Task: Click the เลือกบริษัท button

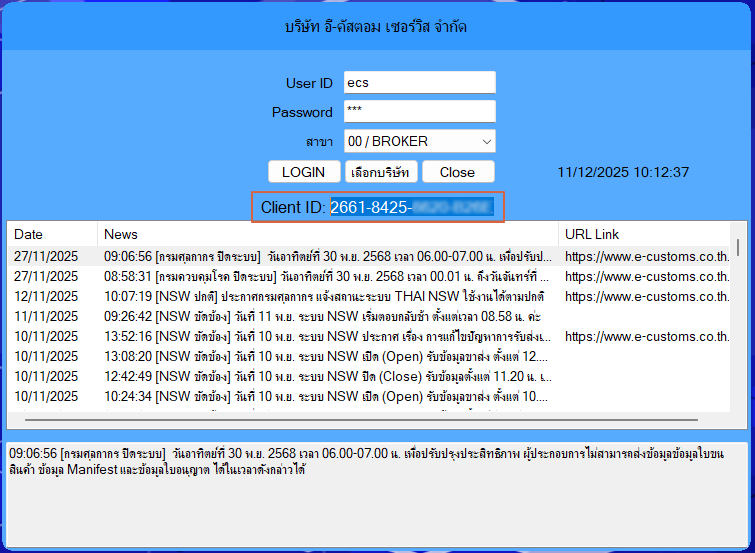Action: tap(379, 172)
